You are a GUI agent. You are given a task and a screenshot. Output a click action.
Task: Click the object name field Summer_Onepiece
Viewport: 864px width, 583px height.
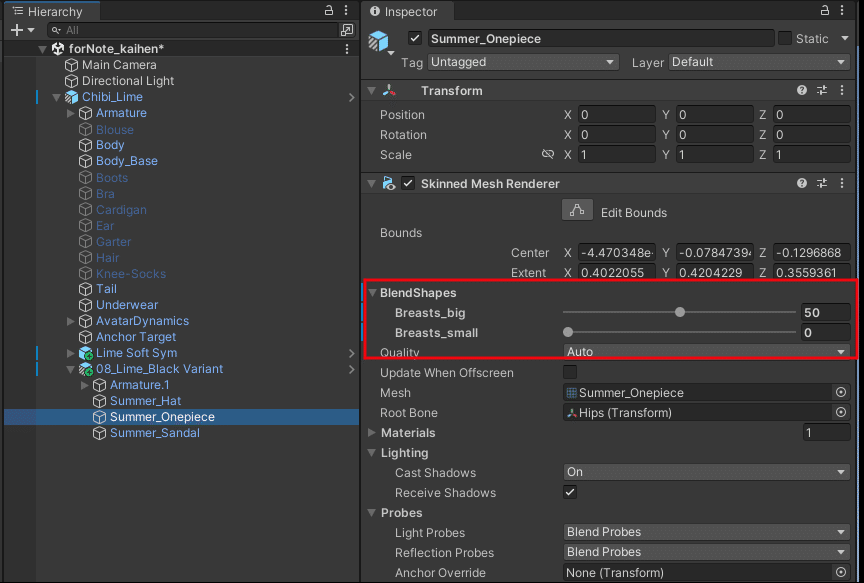coord(601,39)
